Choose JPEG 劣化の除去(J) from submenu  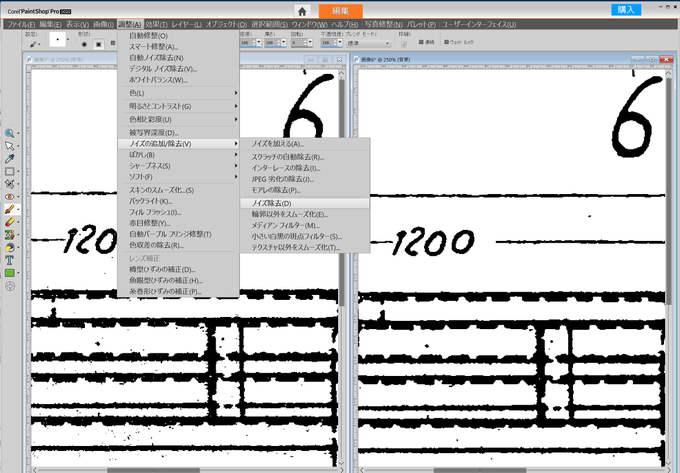305,179
